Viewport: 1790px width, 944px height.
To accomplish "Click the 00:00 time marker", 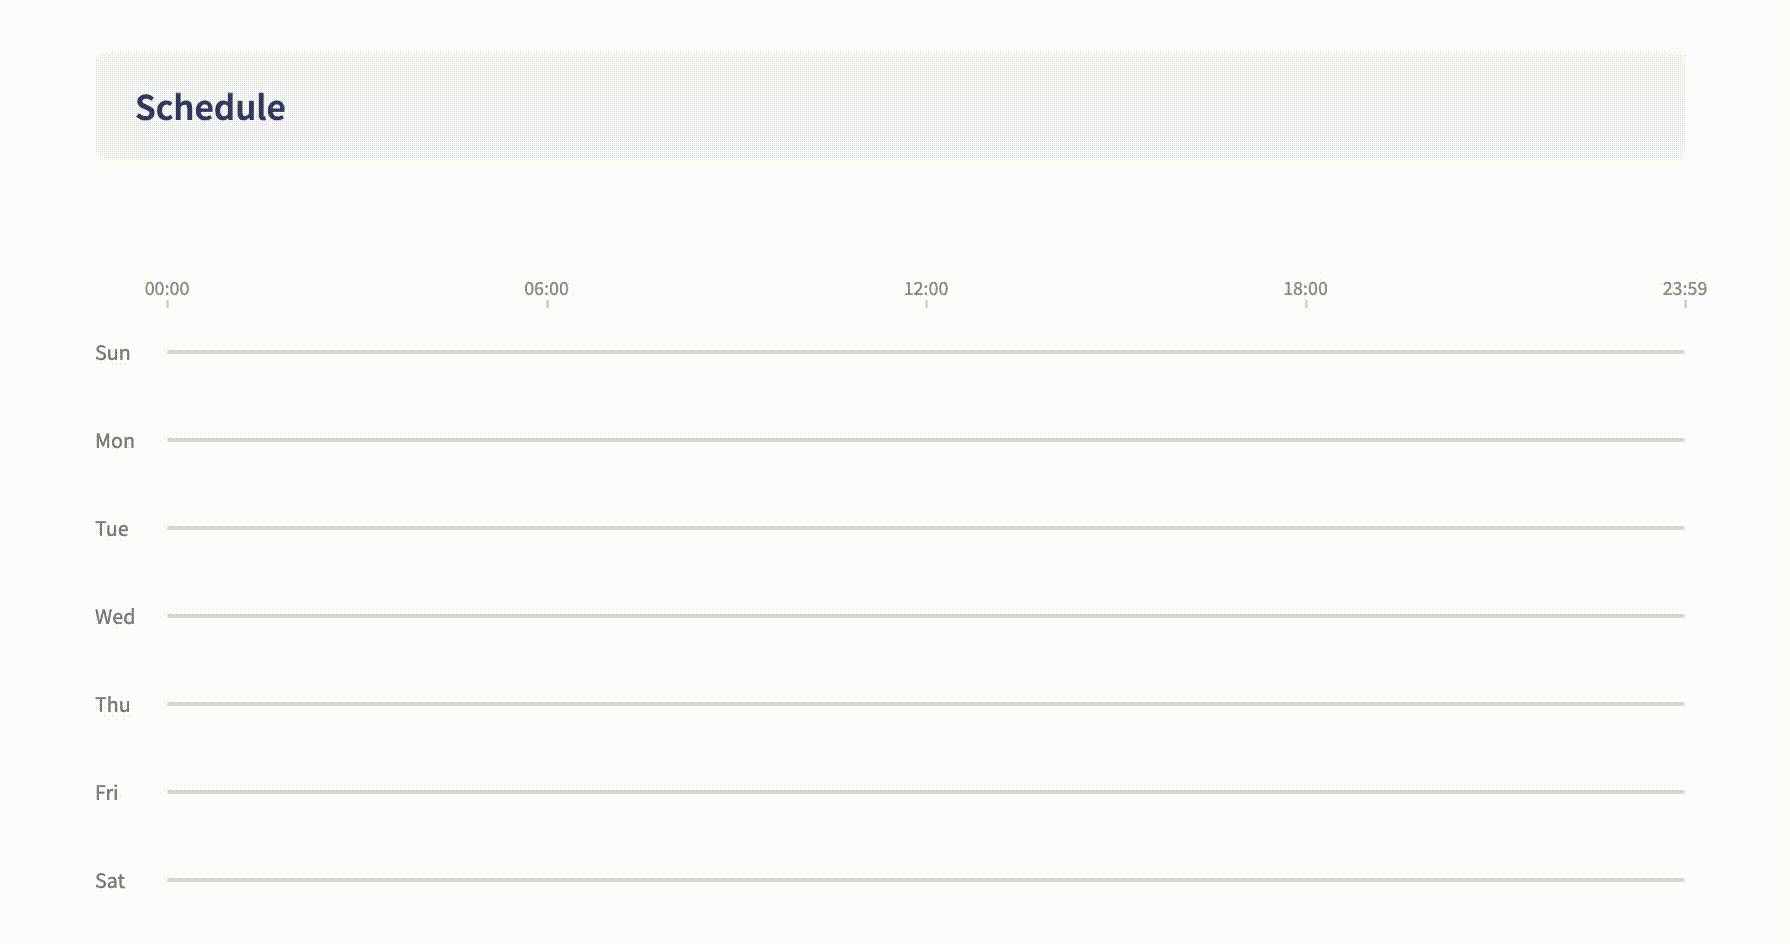I will [x=167, y=289].
